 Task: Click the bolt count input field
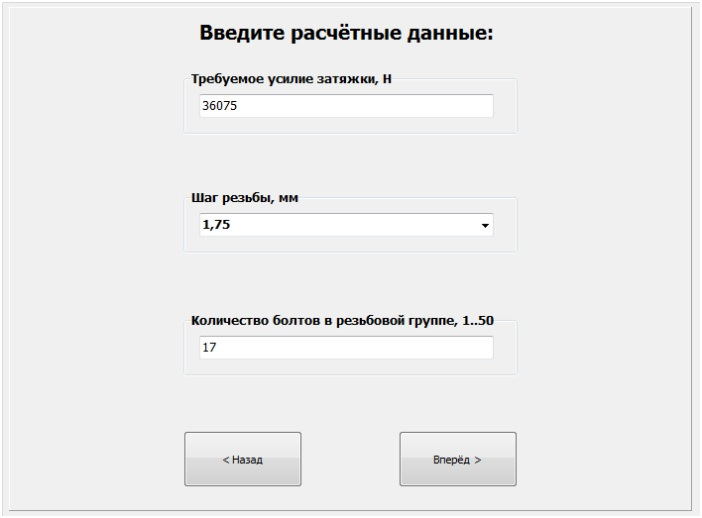(x=346, y=348)
